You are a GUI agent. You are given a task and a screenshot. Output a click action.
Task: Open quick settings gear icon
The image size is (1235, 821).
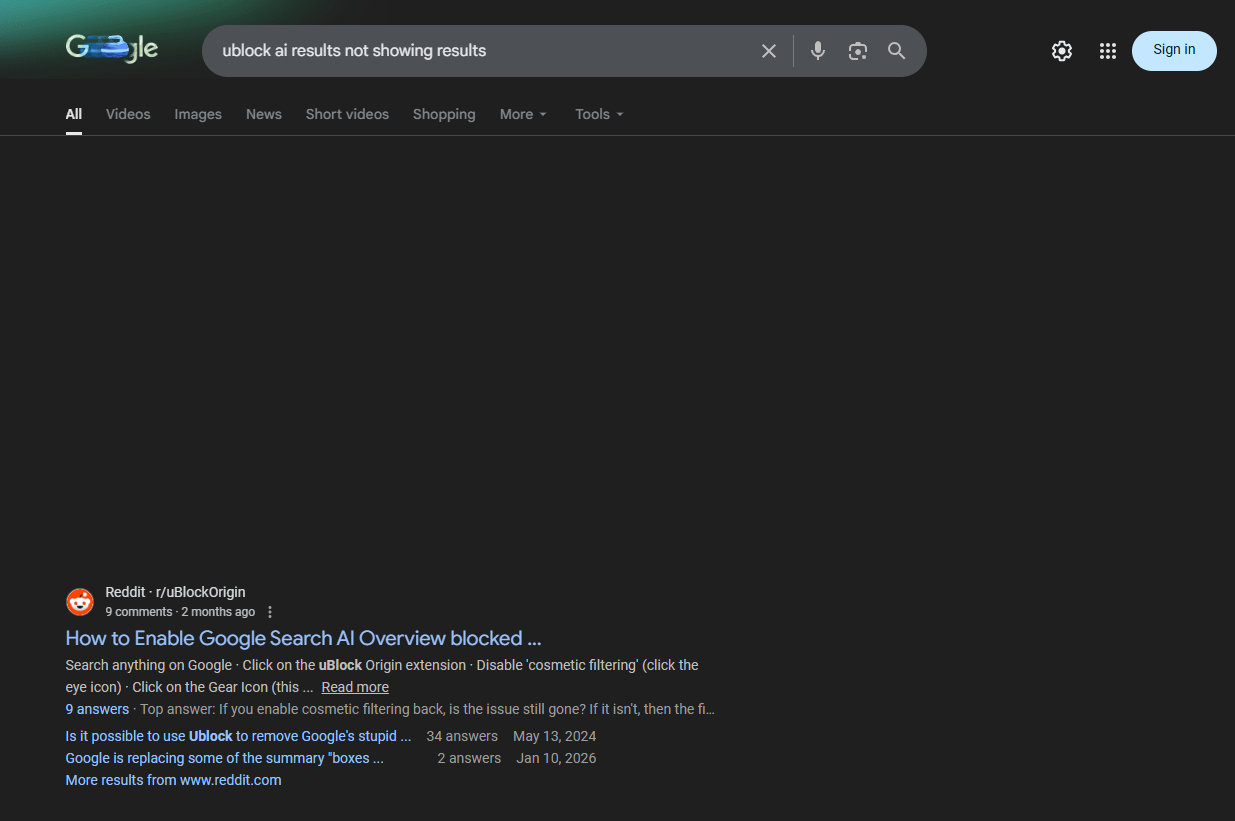pyautogui.click(x=1062, y=51)
